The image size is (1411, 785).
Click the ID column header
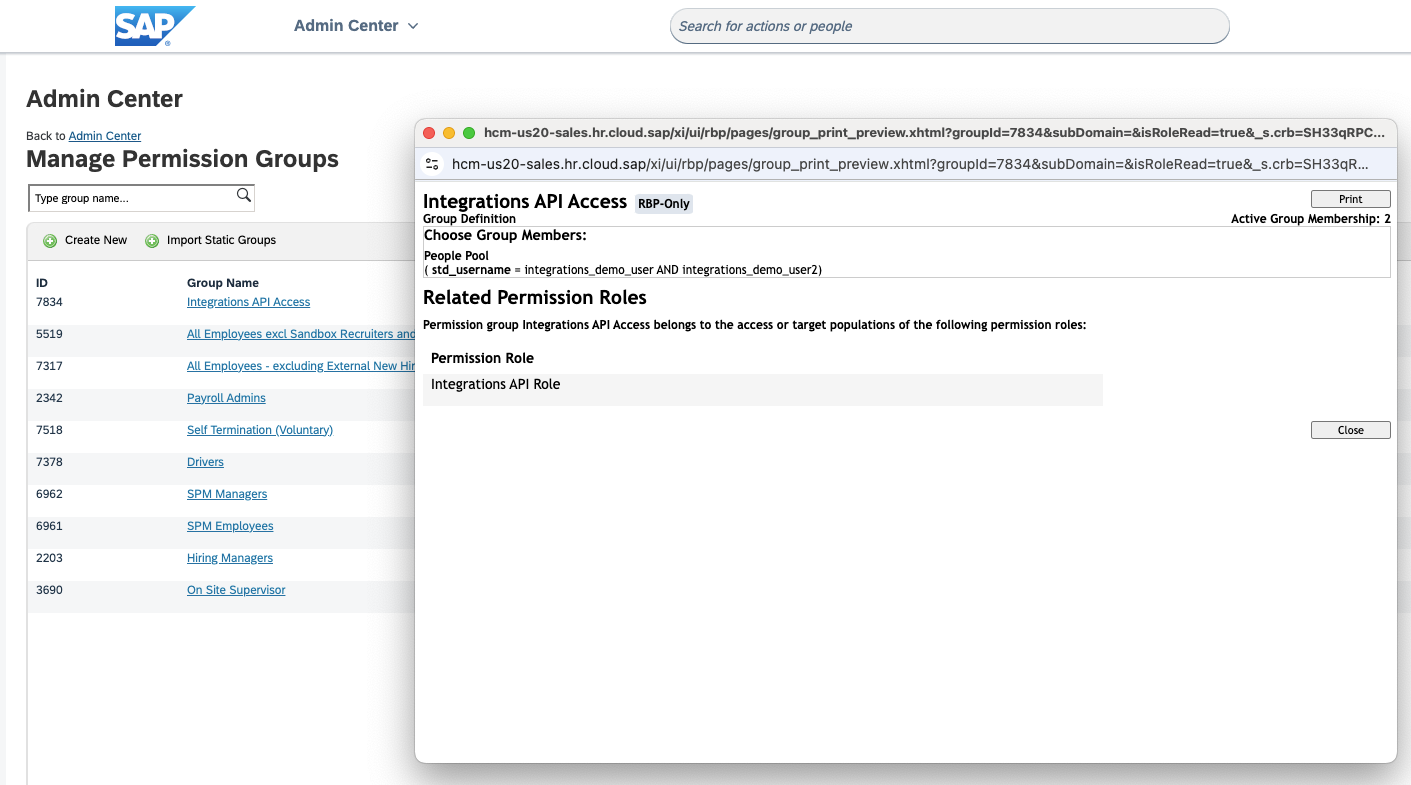click(x=42, y=283)
